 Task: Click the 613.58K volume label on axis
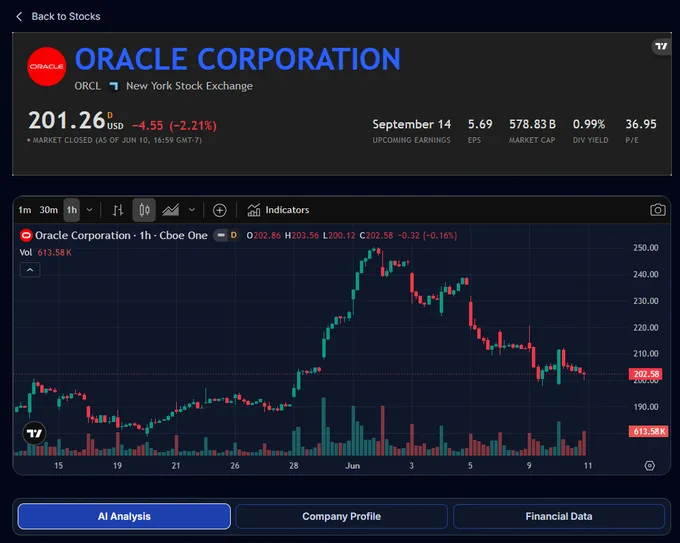pyautogui.click(x=649, y=431)
